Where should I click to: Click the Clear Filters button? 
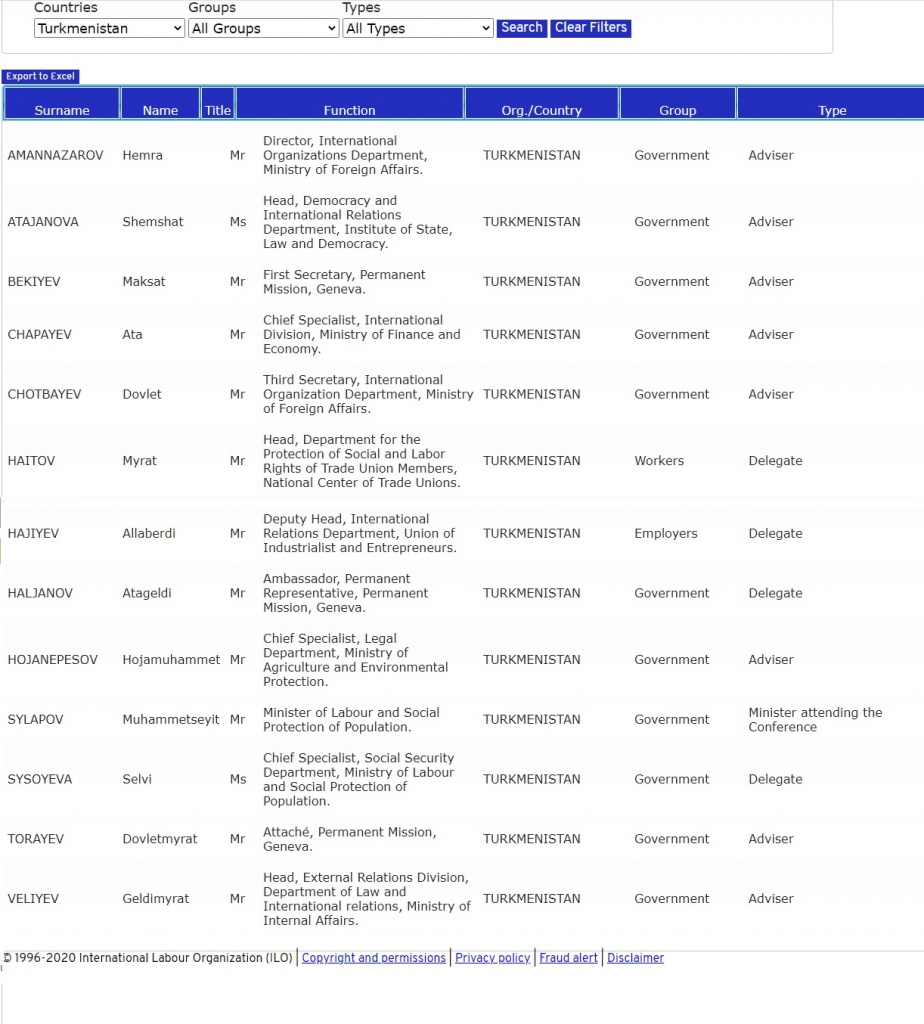pyautogui.click(x=591, y=28)
